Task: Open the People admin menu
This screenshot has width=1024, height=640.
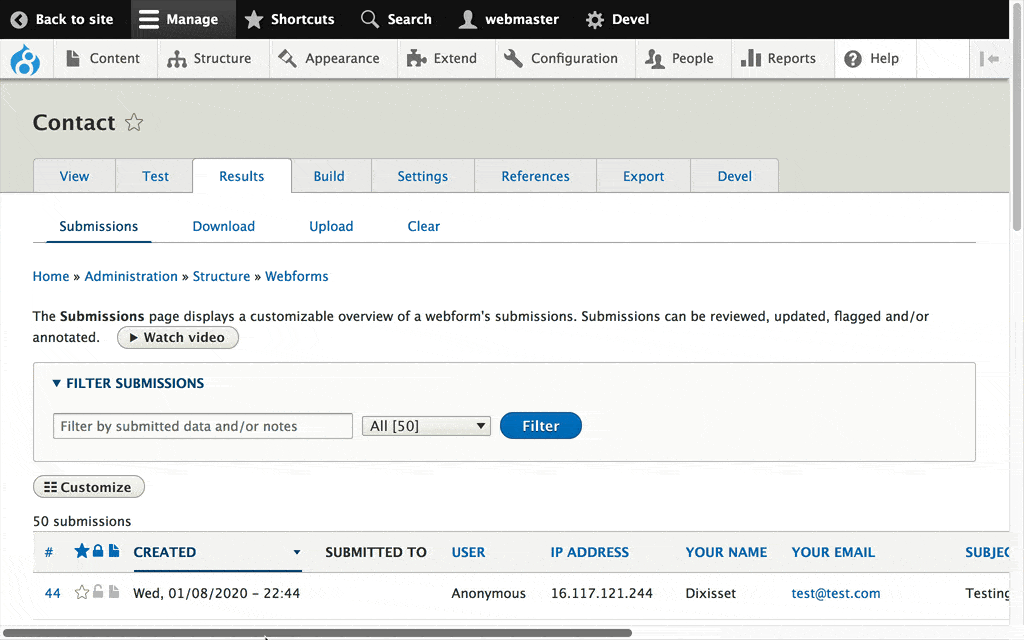Action: (679, 59)
